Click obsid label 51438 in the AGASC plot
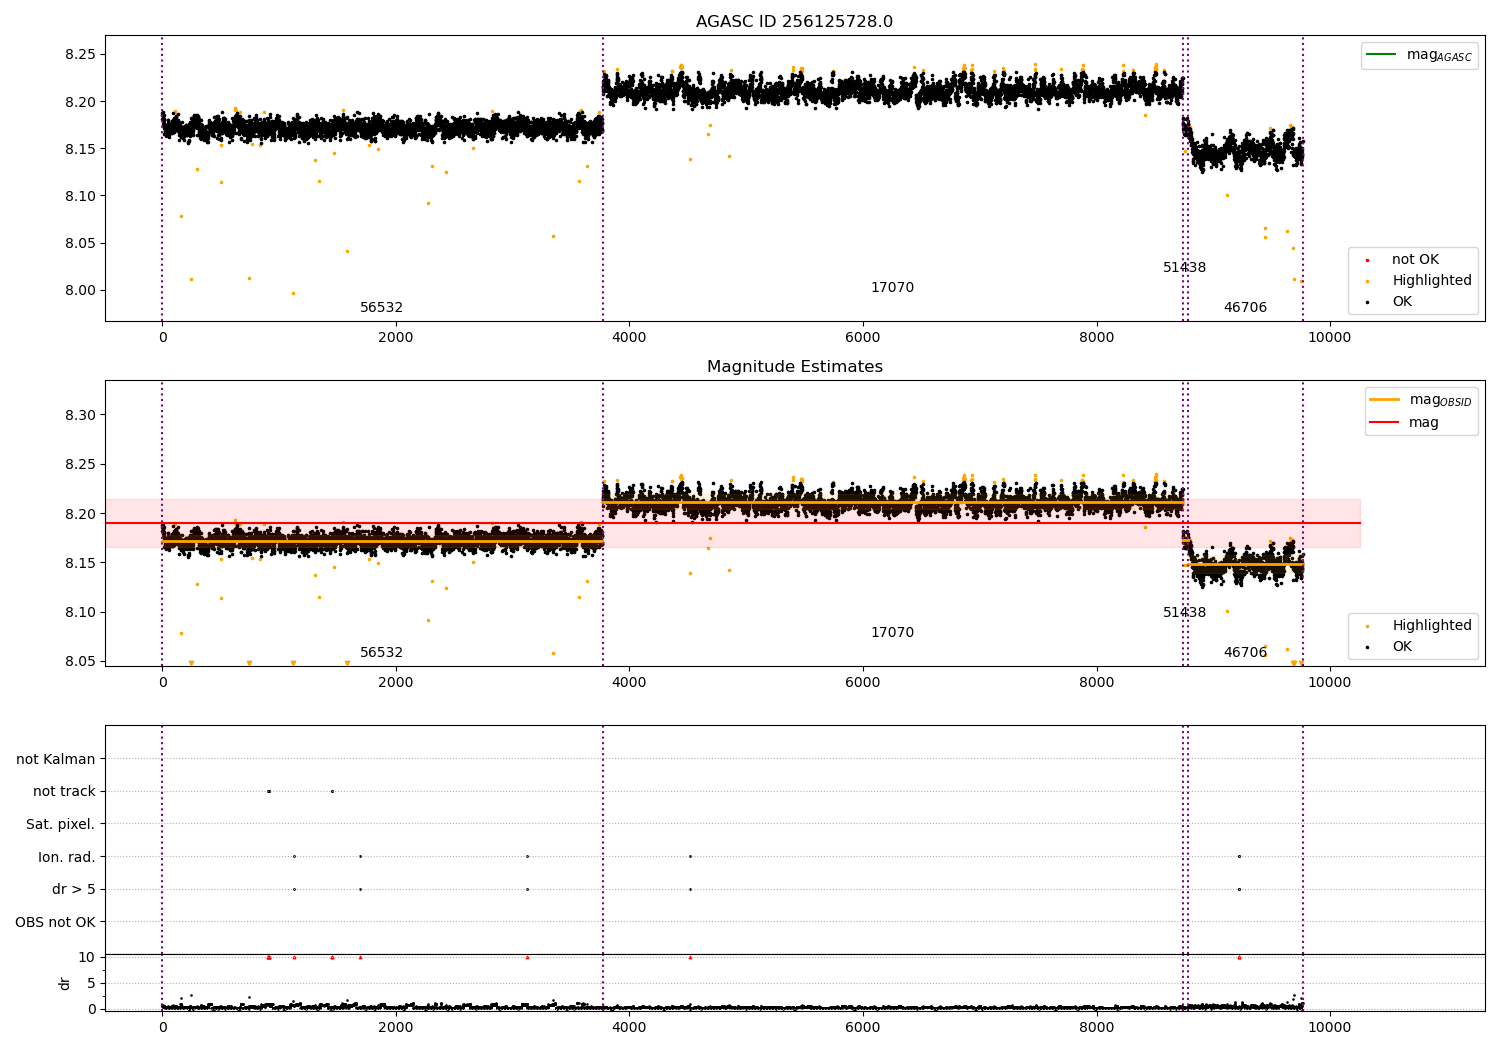This screenshot has width=1500, height=1050. [1184, 268]
